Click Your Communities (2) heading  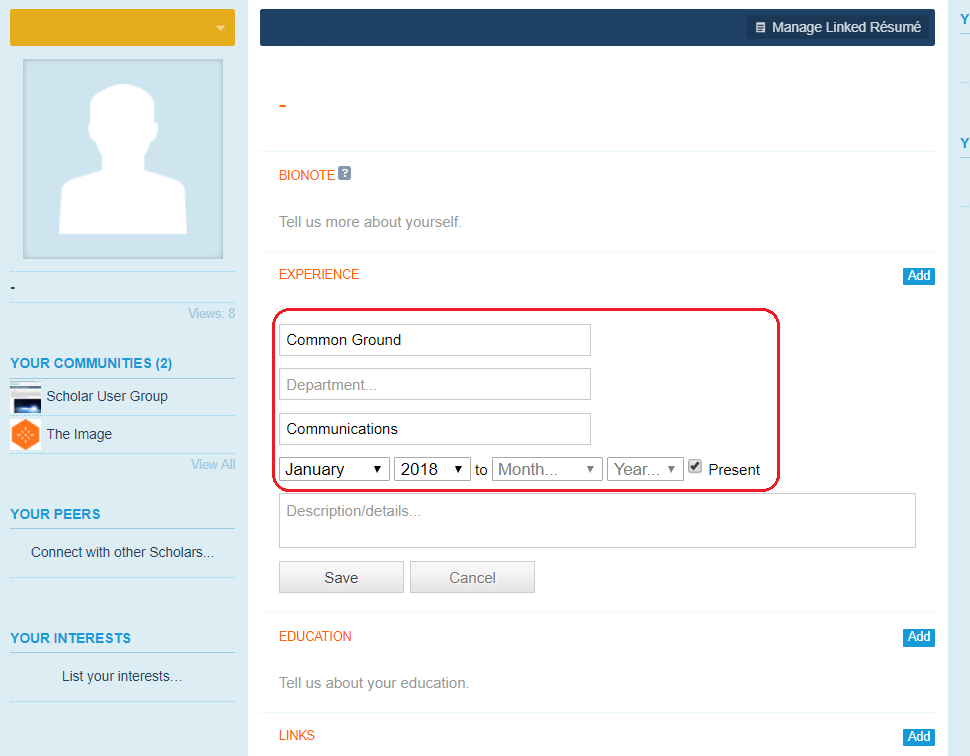[x=91, y=363]
